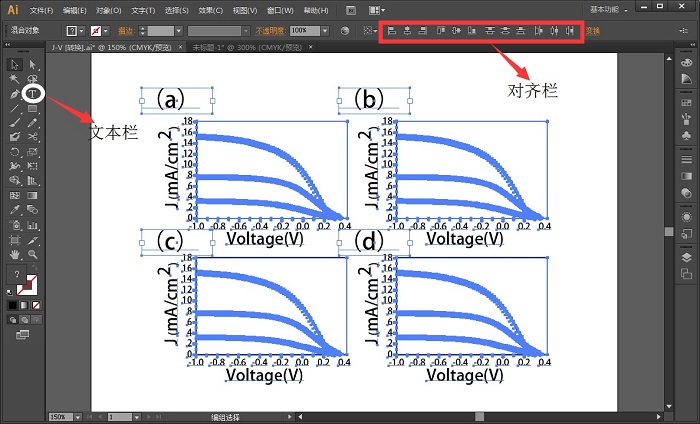
Task: Click horizontal align center icon
Action: (407, 31)
